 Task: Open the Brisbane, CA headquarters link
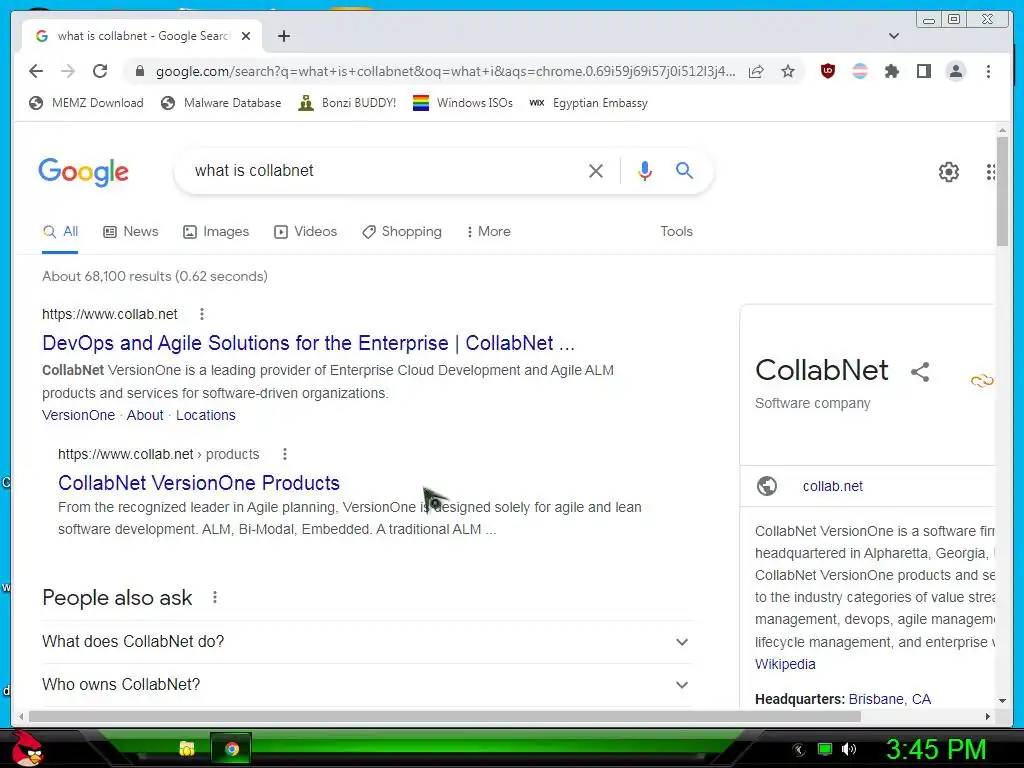point(889,699)
